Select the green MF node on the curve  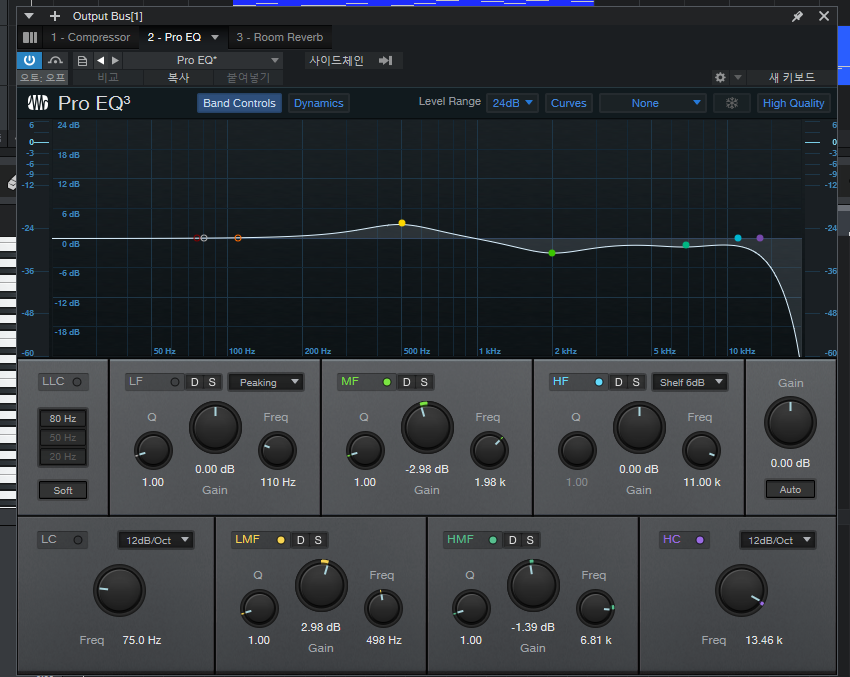click(x=552, y=253)
